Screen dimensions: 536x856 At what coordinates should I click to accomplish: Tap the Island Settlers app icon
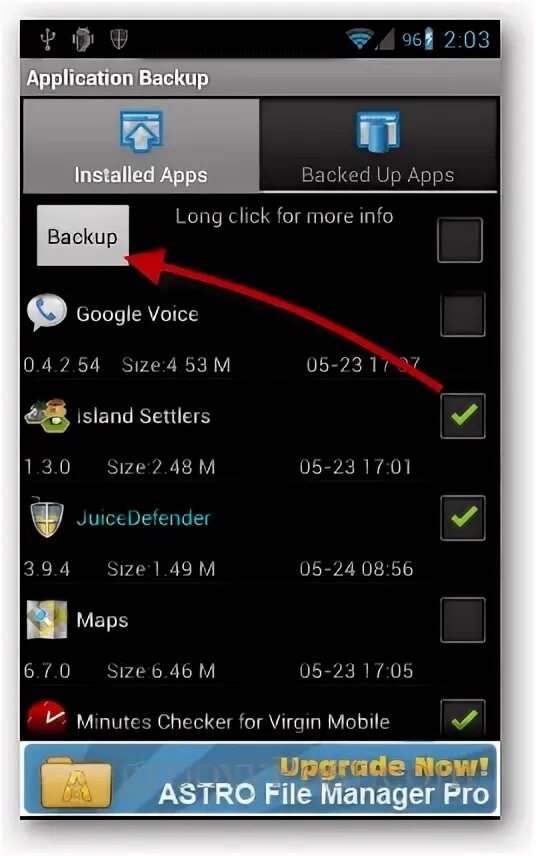pos(47,415)
